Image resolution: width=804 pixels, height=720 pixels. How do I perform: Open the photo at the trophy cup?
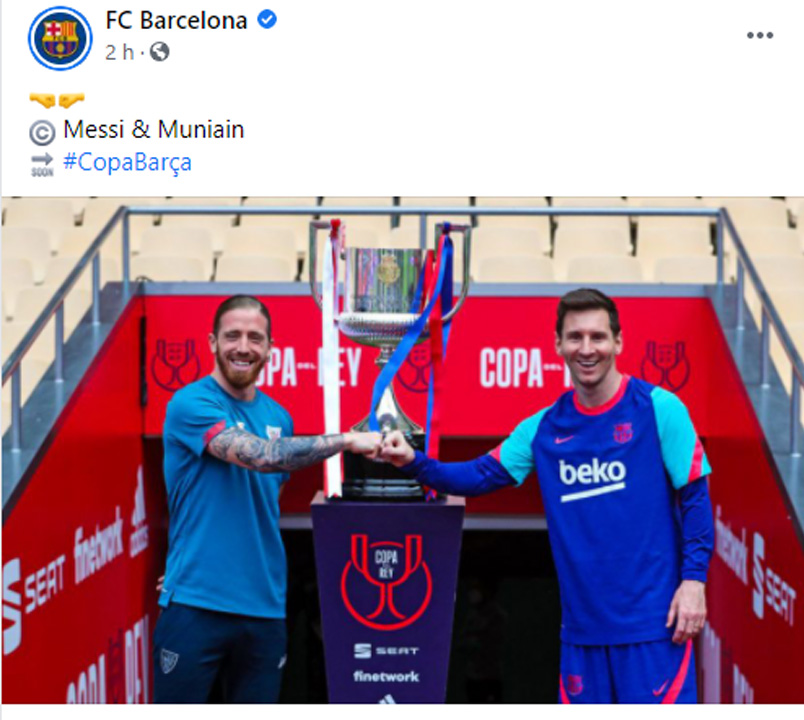coord(389,305)
